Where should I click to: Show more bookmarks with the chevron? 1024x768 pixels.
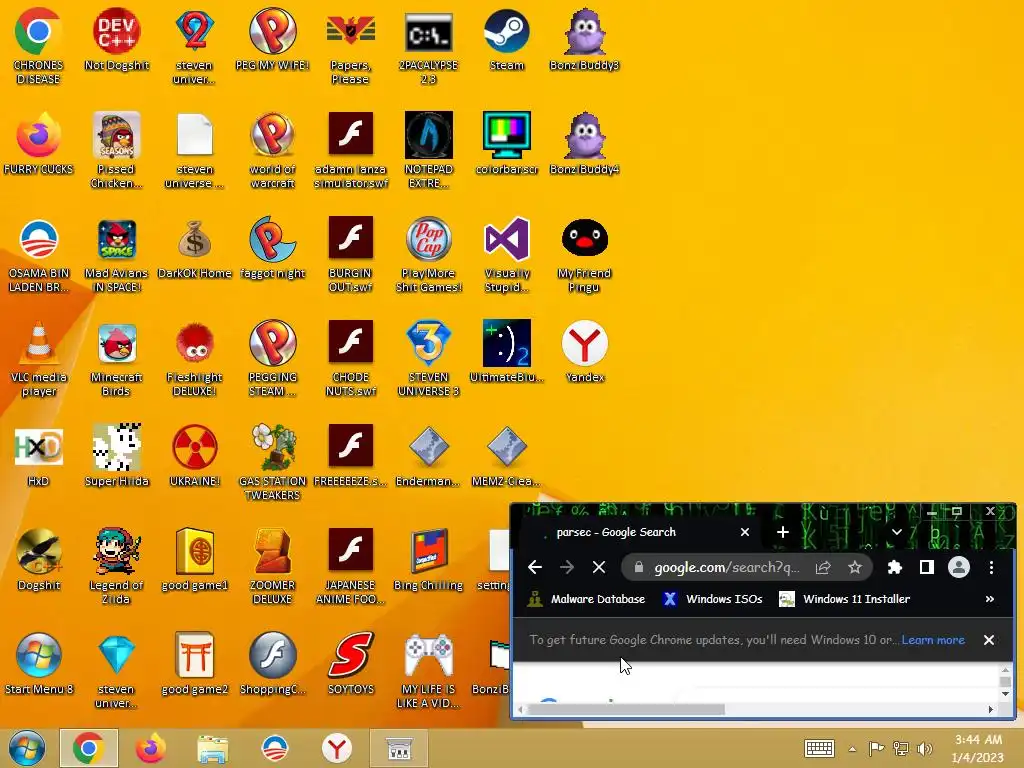pos(989,599)
